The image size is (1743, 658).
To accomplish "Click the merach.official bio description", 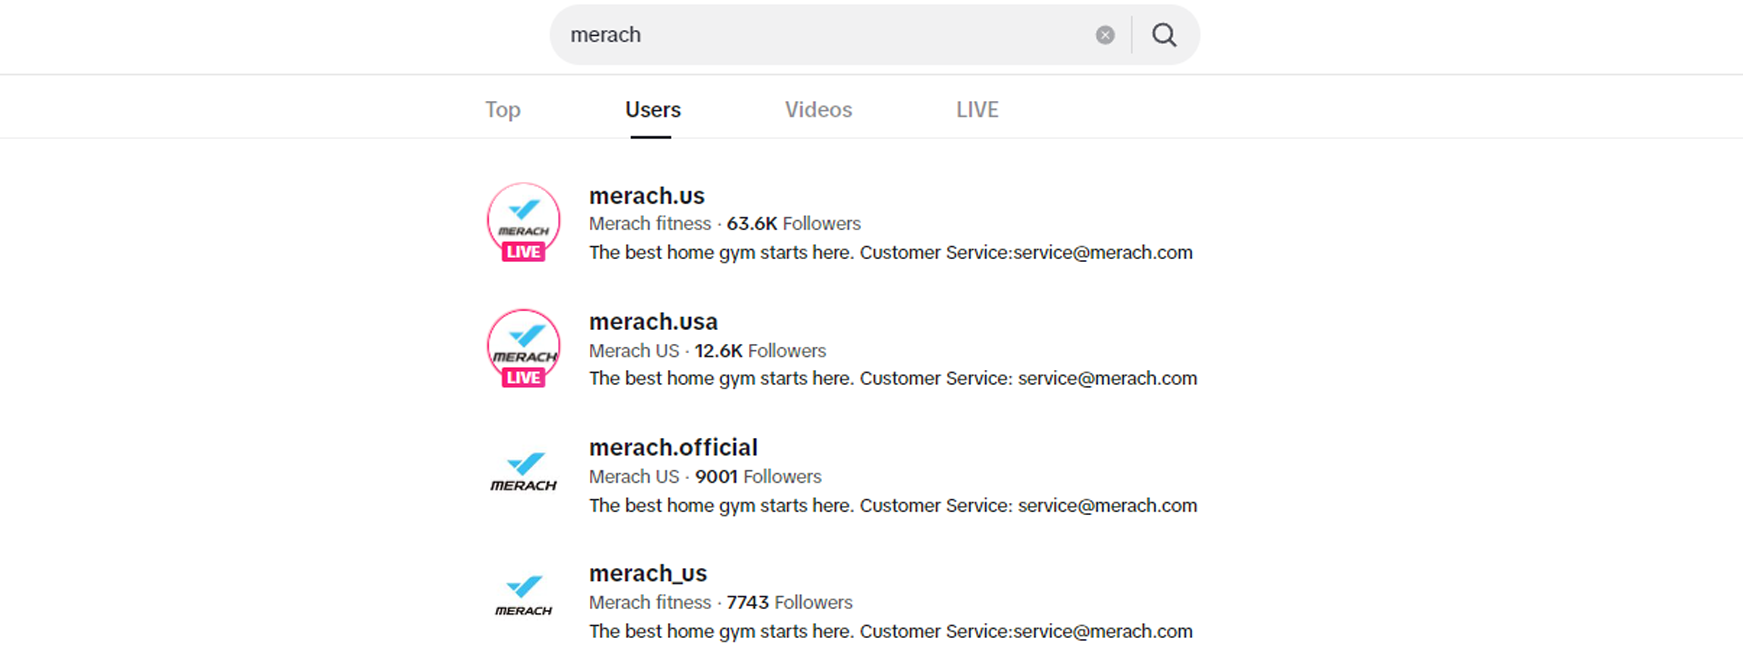I will (892, 506).
